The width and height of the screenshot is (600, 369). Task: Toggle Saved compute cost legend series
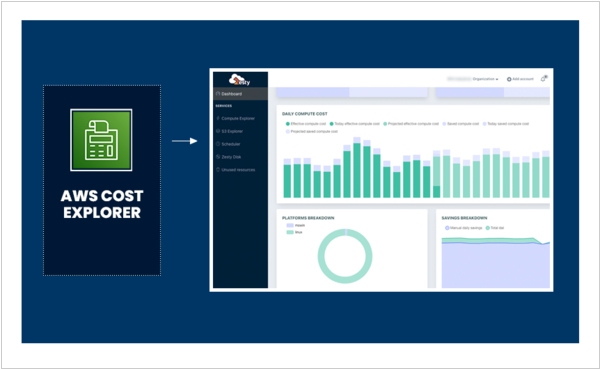[x=461, y=124]
